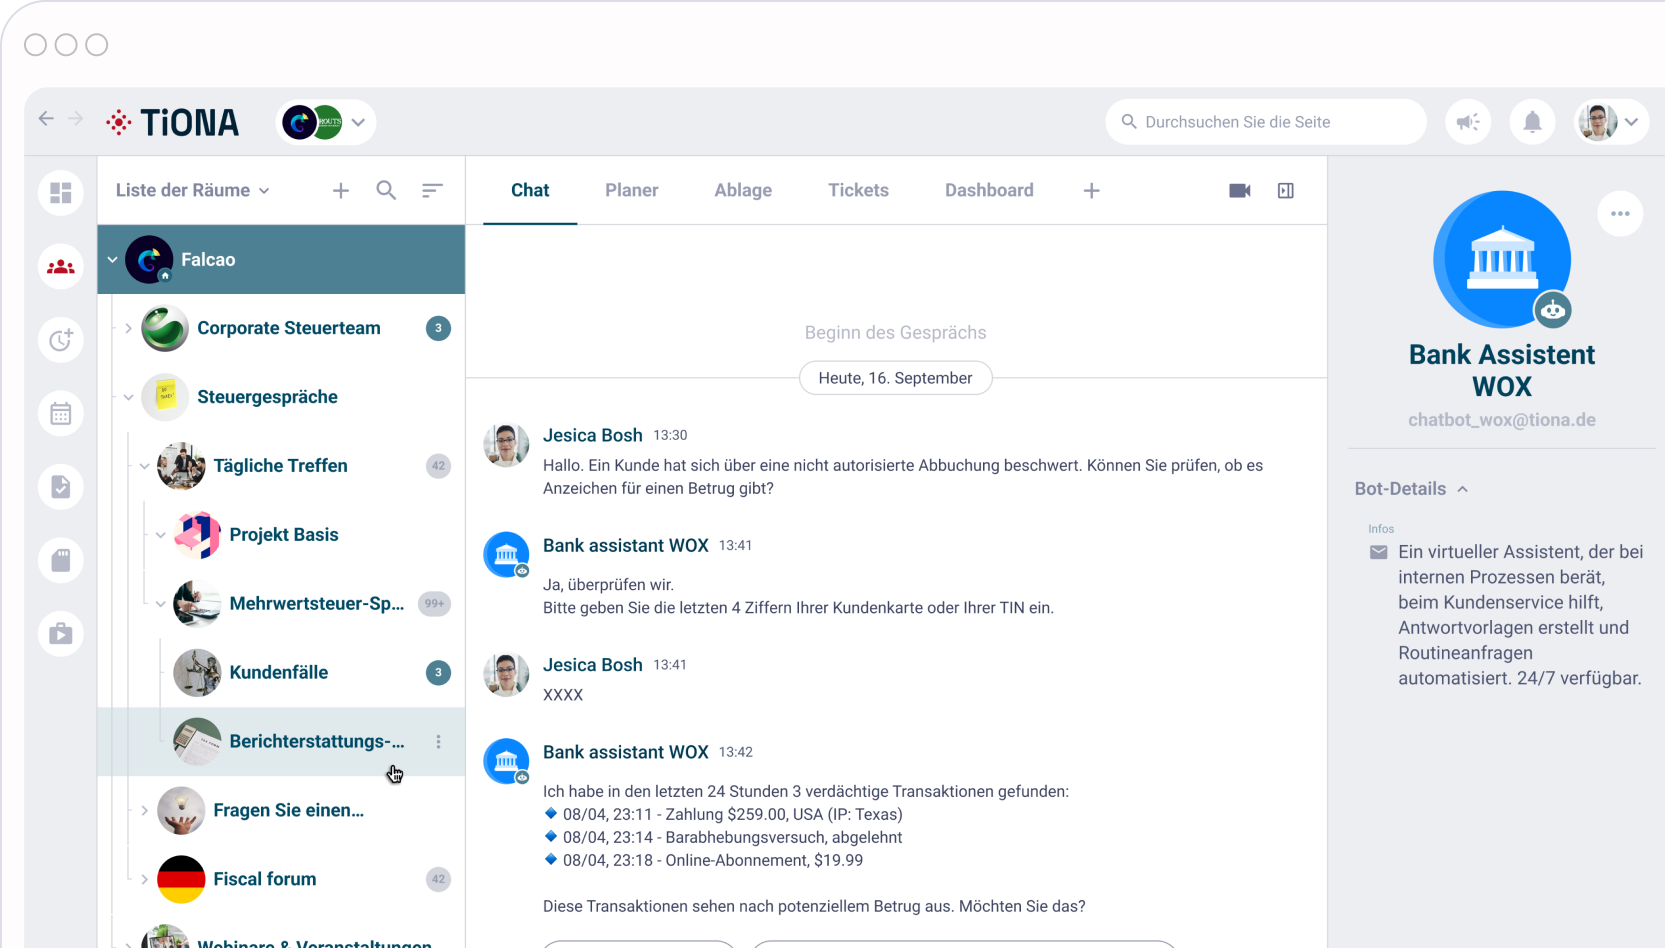Open the dashboard grid icon in left sidebar

tap(61, 192)
